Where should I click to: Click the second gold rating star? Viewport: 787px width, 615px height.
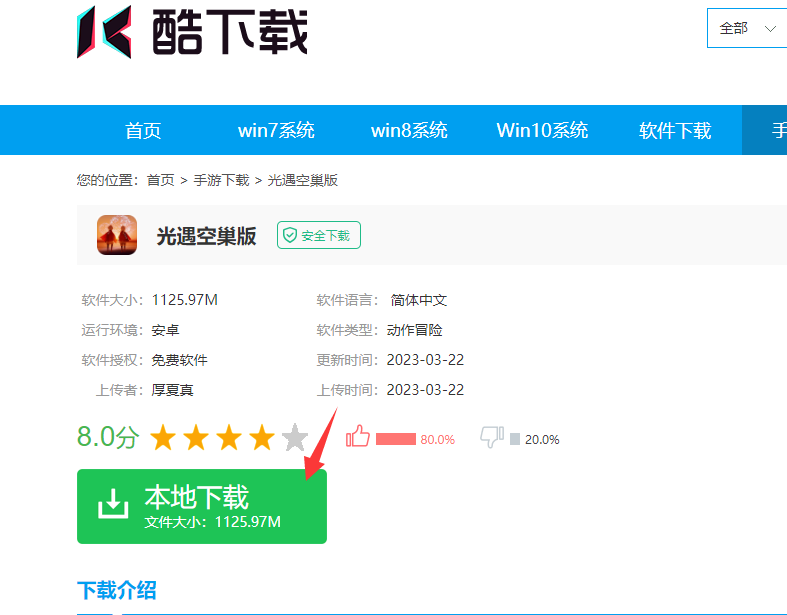(196, 437)
